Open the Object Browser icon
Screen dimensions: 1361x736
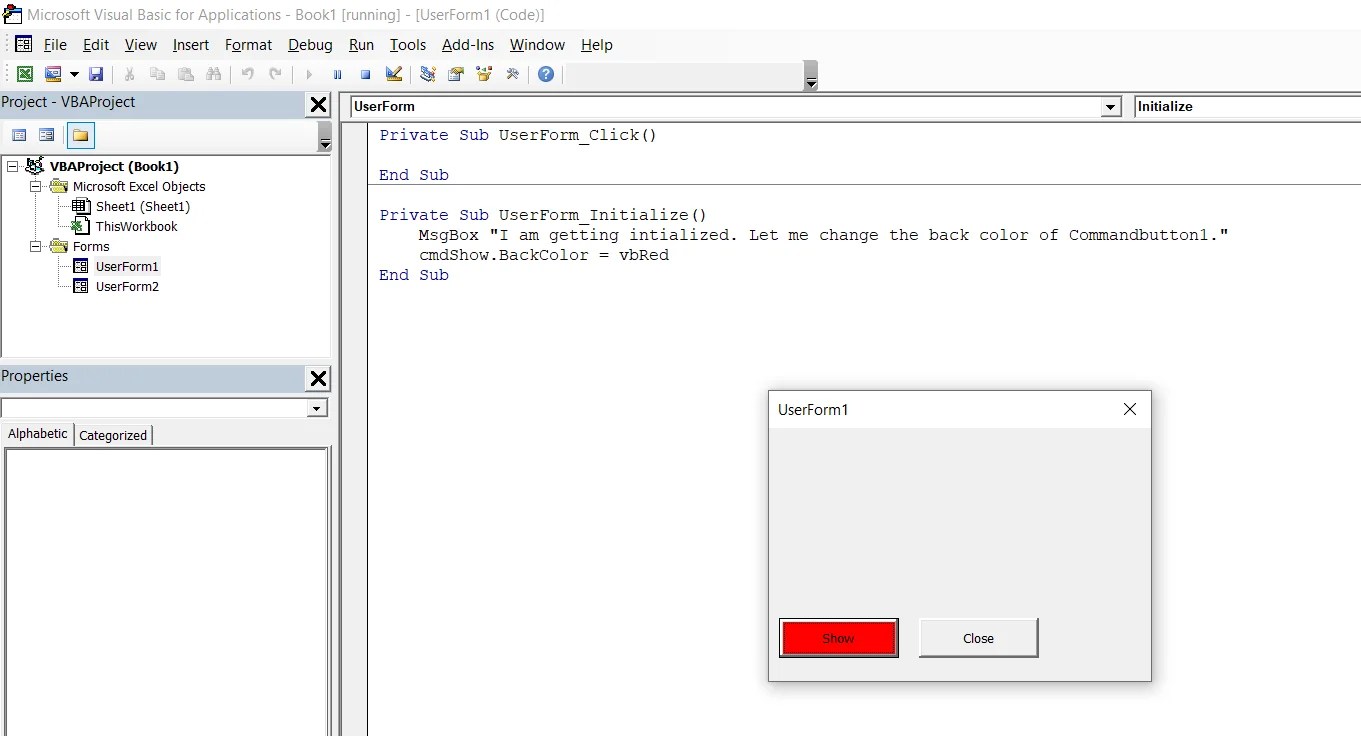point(484,74)
